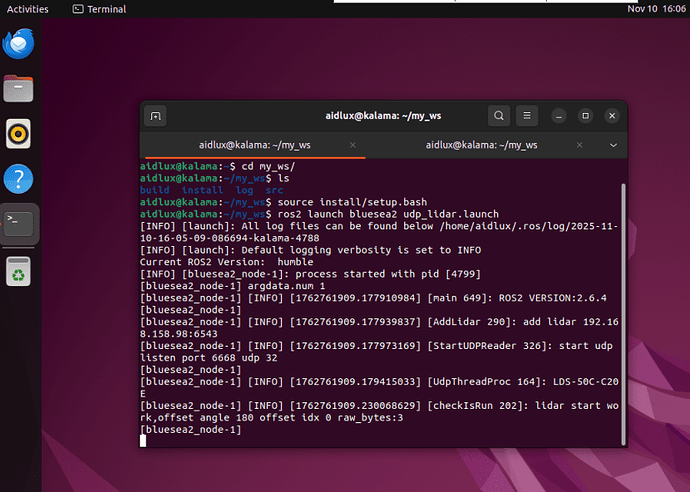This screenshot has height=492, width=690.
Task: Open Rhythmbox music player from dock
Action: tap(19, 133)
